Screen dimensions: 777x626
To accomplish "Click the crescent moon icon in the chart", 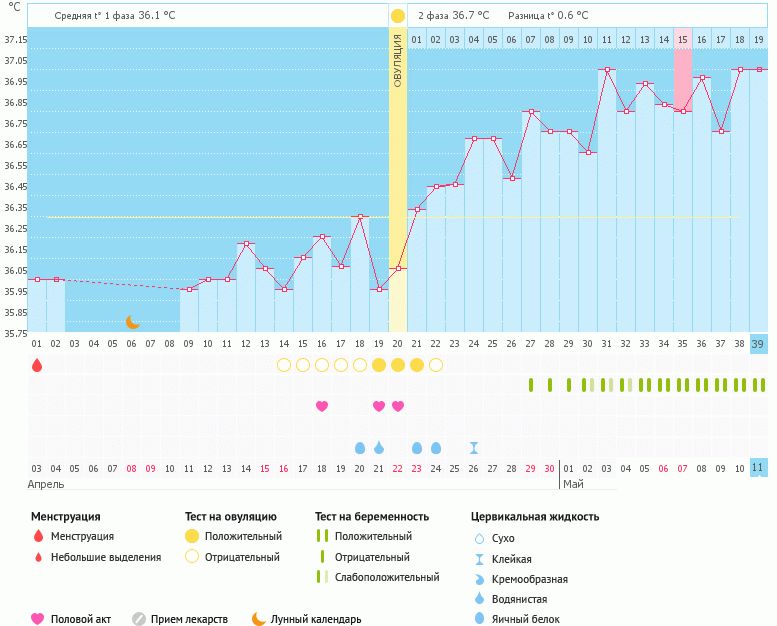I will point(133,322).
